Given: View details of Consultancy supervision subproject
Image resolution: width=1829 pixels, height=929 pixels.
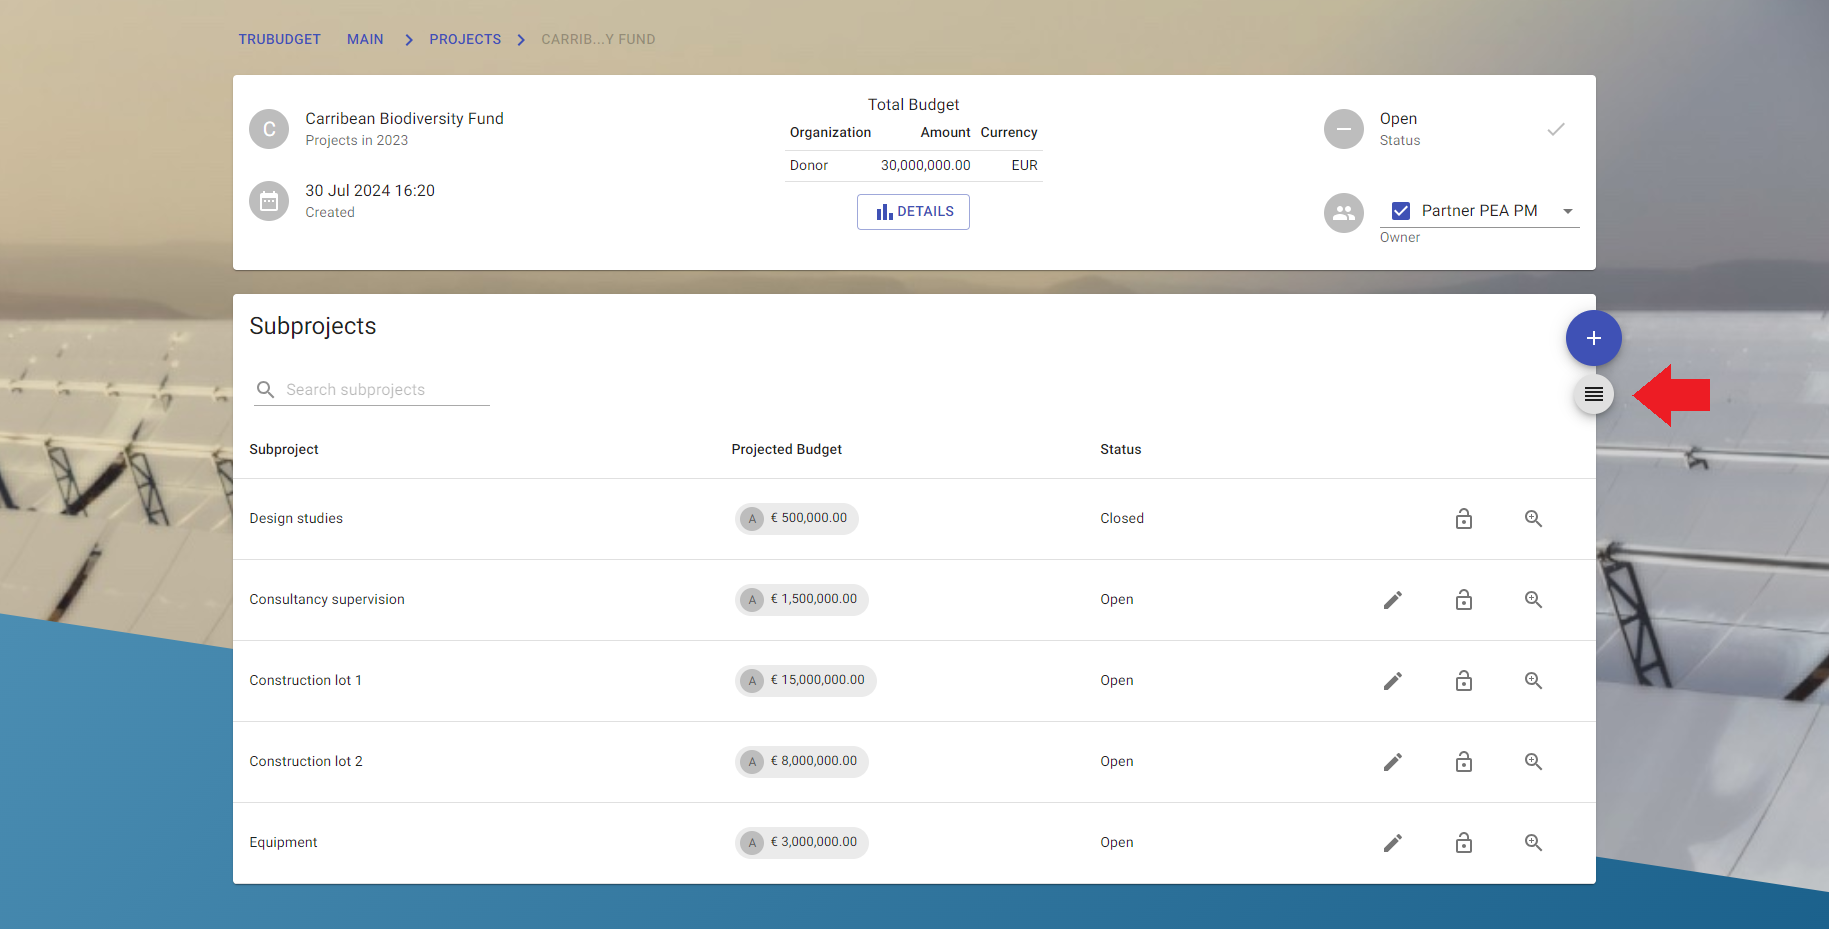Looking at the screenshot, I should coord(1533,600).
